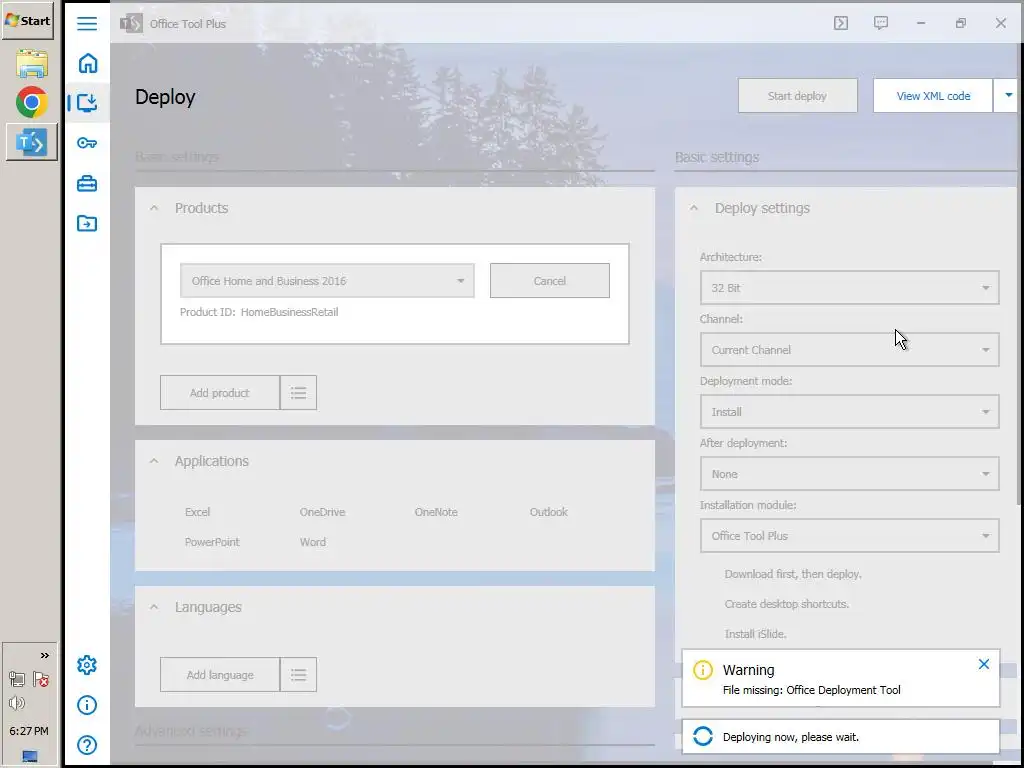Click the volume speaker tray icon
The image size is (1024, 768).
click(x=17, y=703)
